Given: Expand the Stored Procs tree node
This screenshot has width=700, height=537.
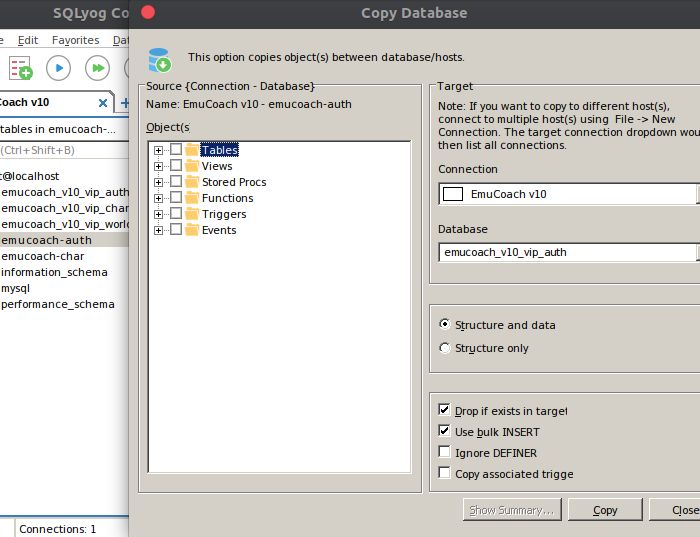Looking at the screenshot, I should pos(158,183).
